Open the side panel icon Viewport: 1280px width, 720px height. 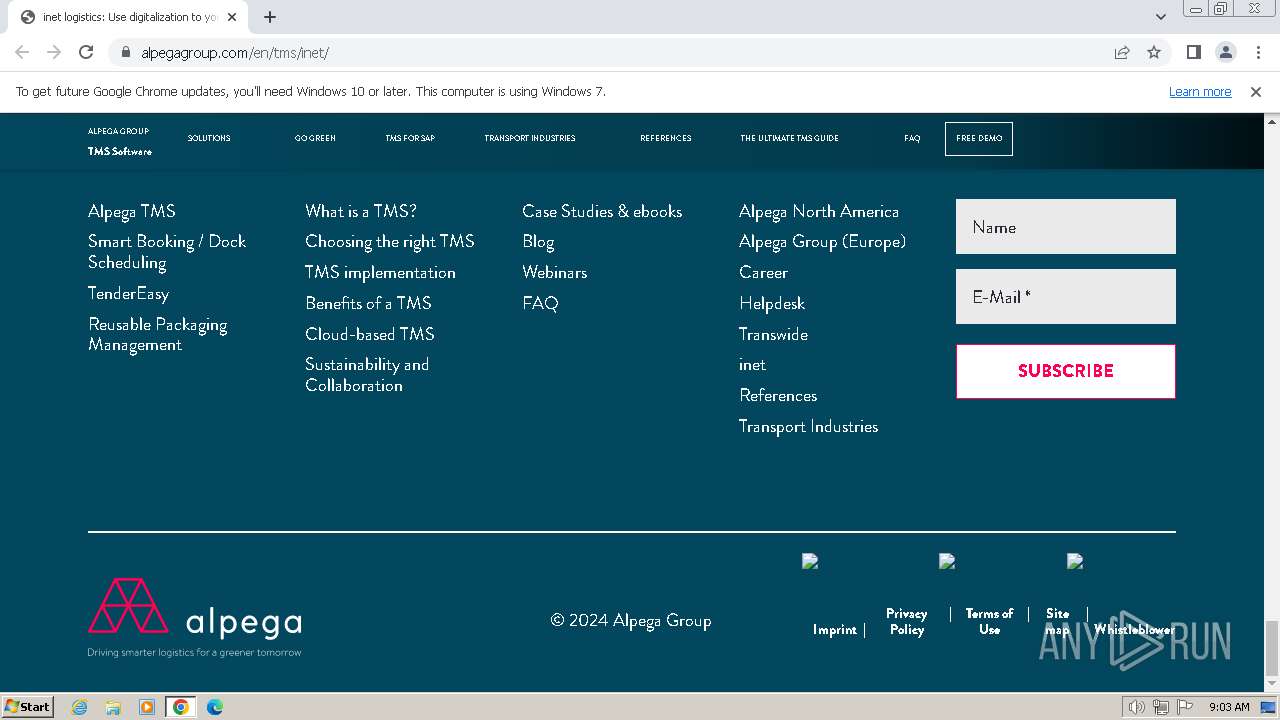pos(1193,52)
